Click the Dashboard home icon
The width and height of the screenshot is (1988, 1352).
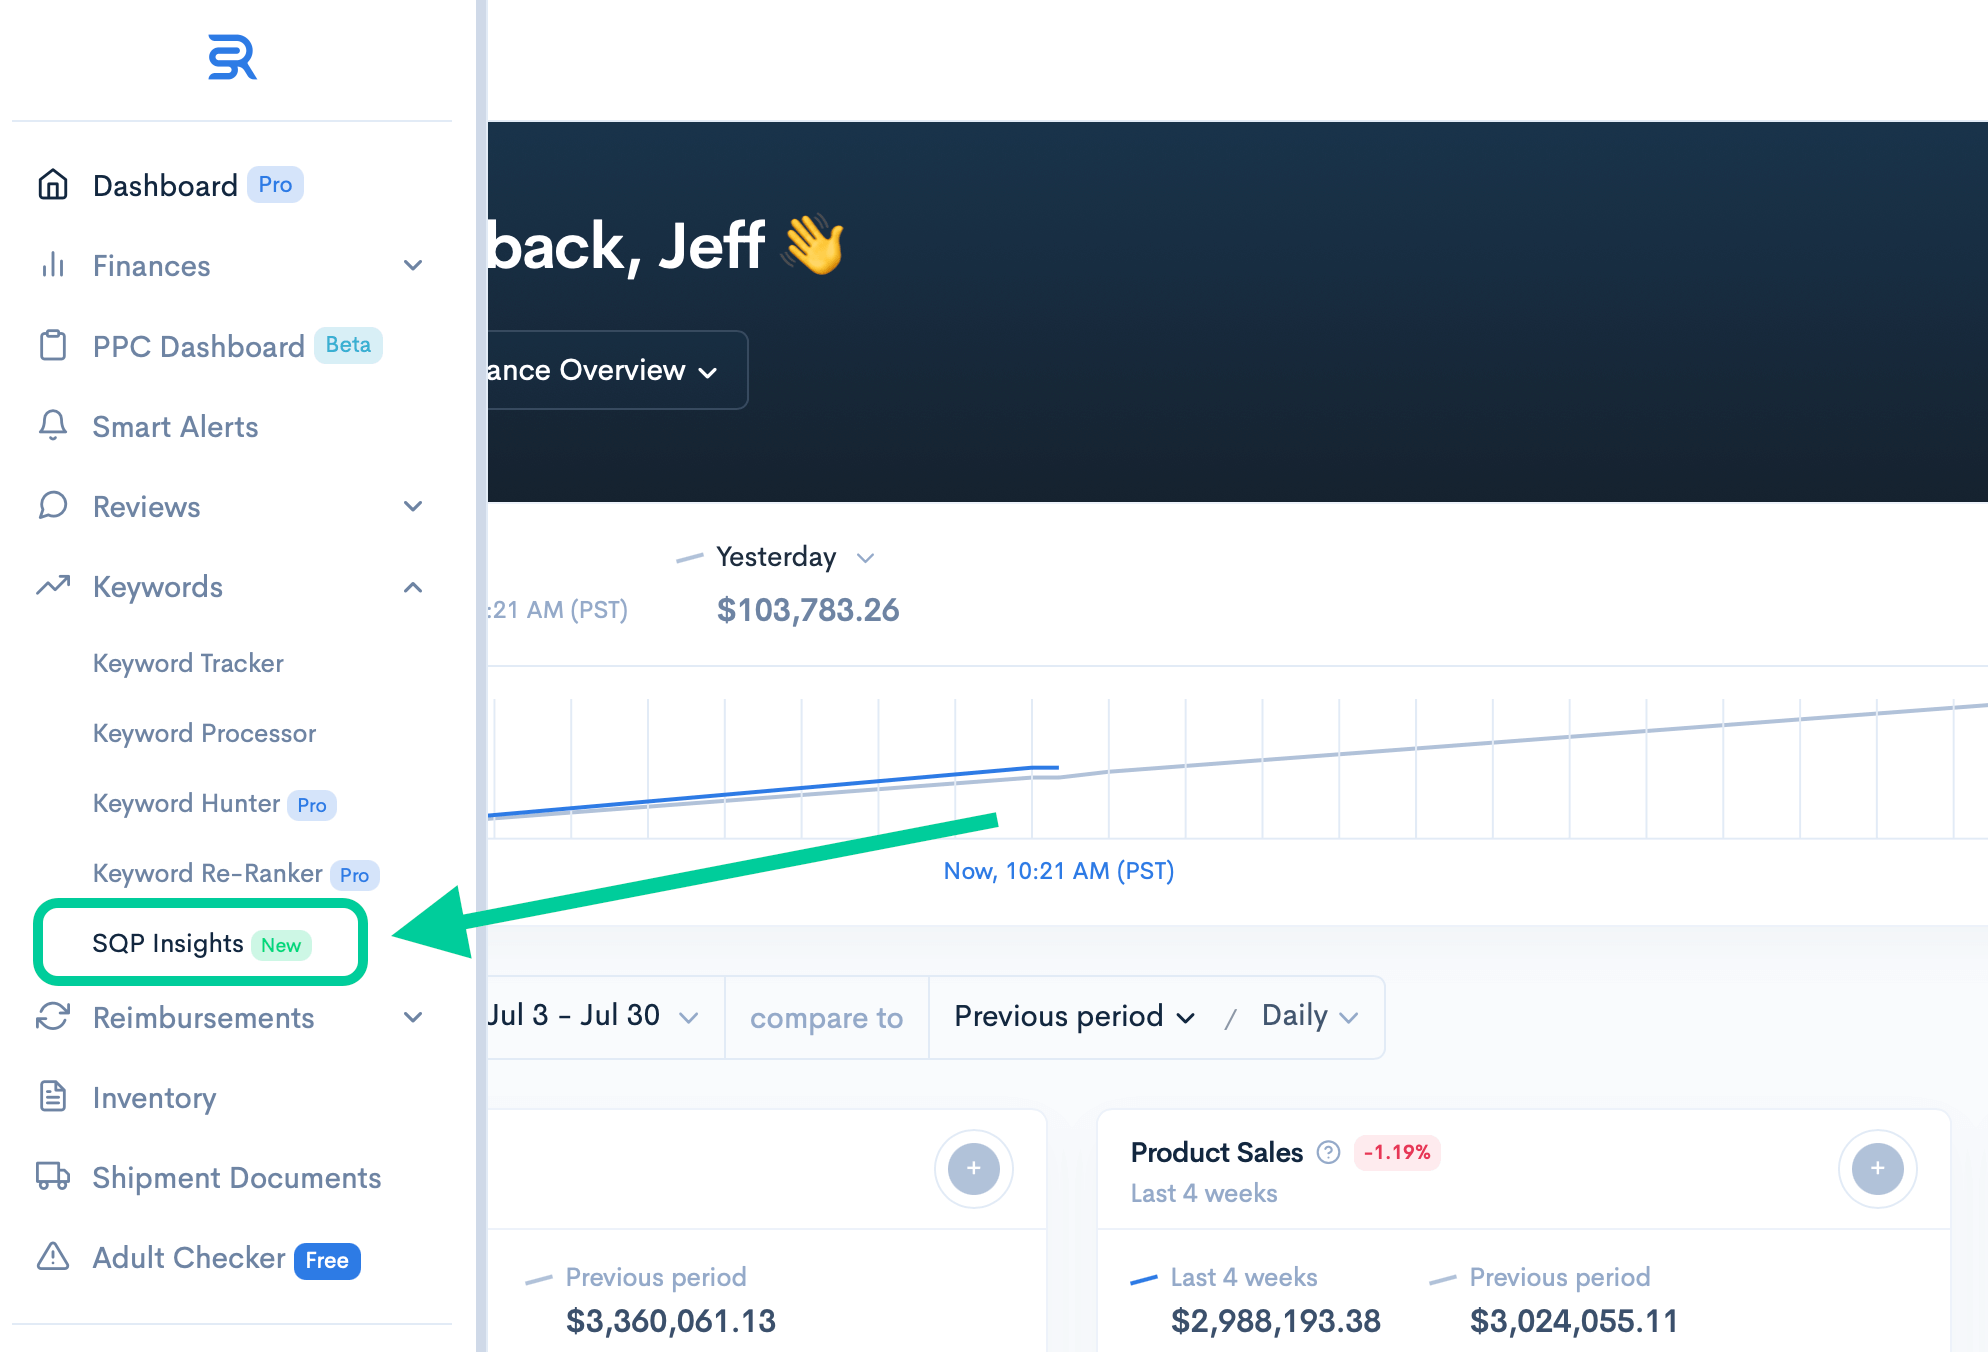pos(53,185)
